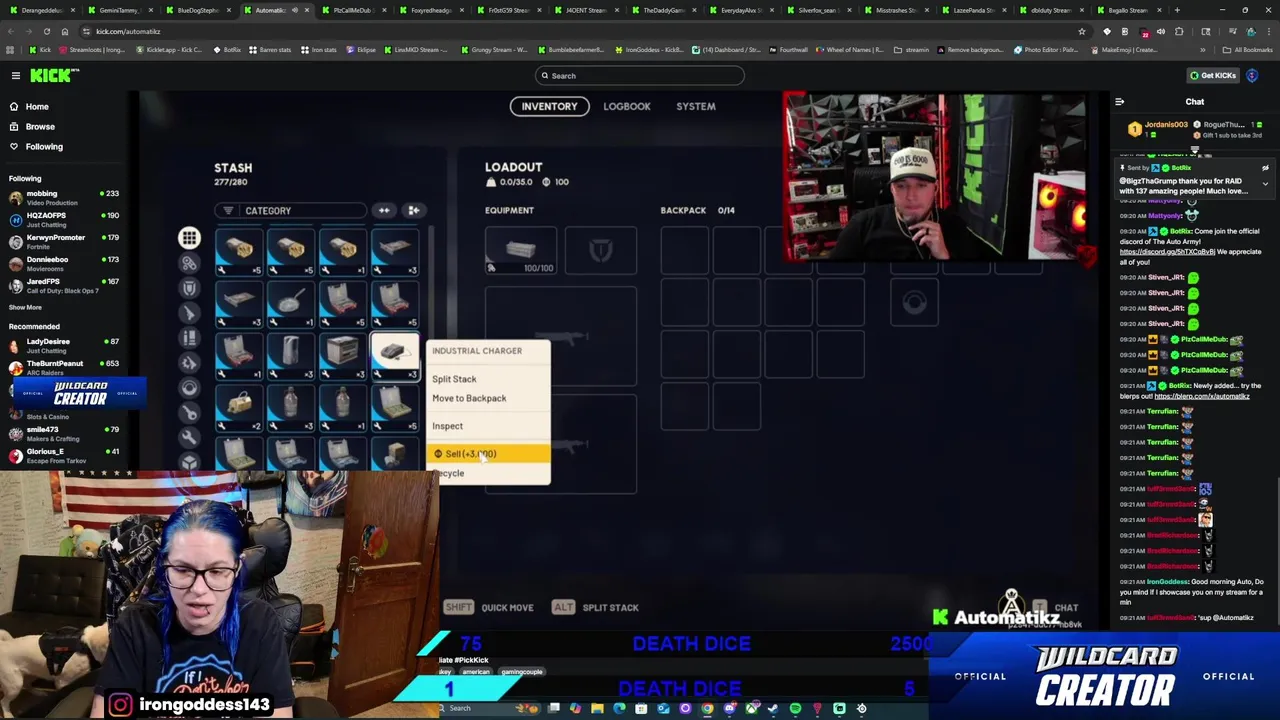Open Glorious_E recommended channel
1280x720 pixels.
pyautogui.click(x=62, y=455)
